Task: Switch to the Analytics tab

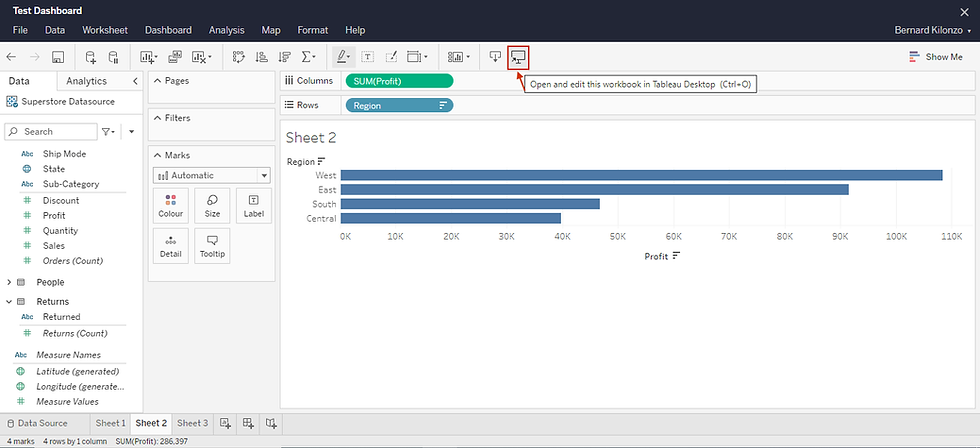Action: 86,81
